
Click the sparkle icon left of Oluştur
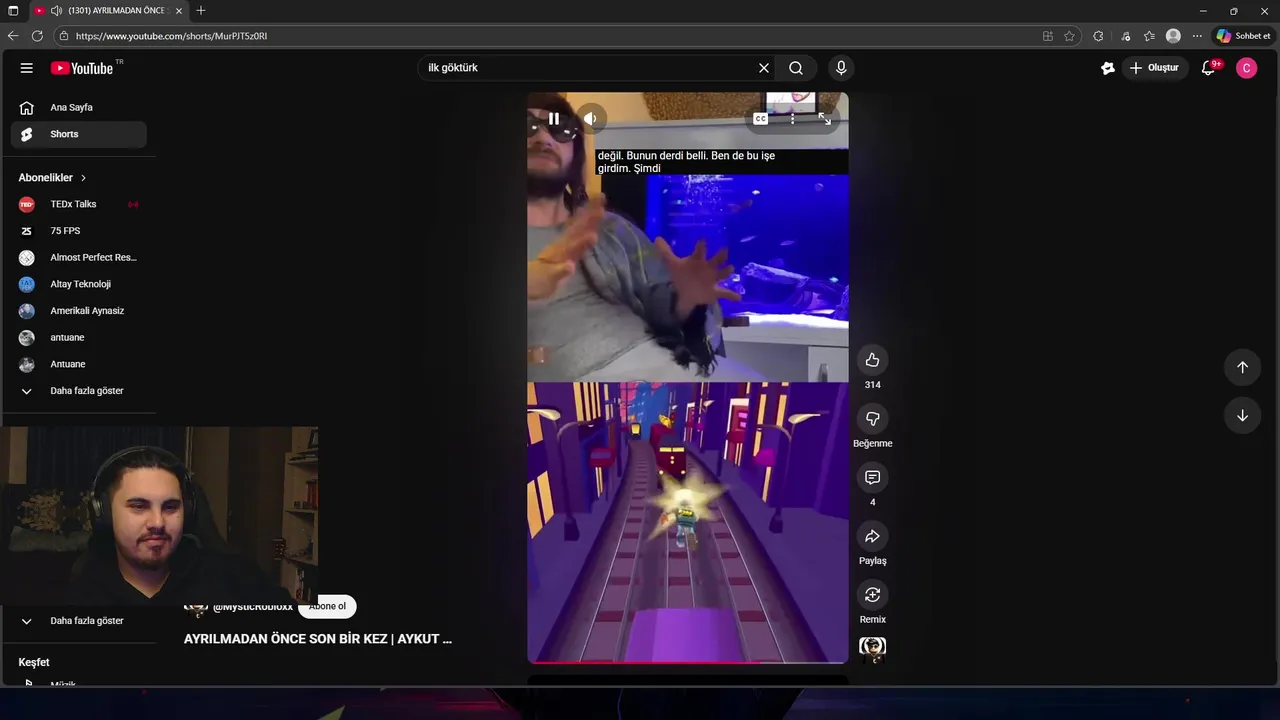1107,68
